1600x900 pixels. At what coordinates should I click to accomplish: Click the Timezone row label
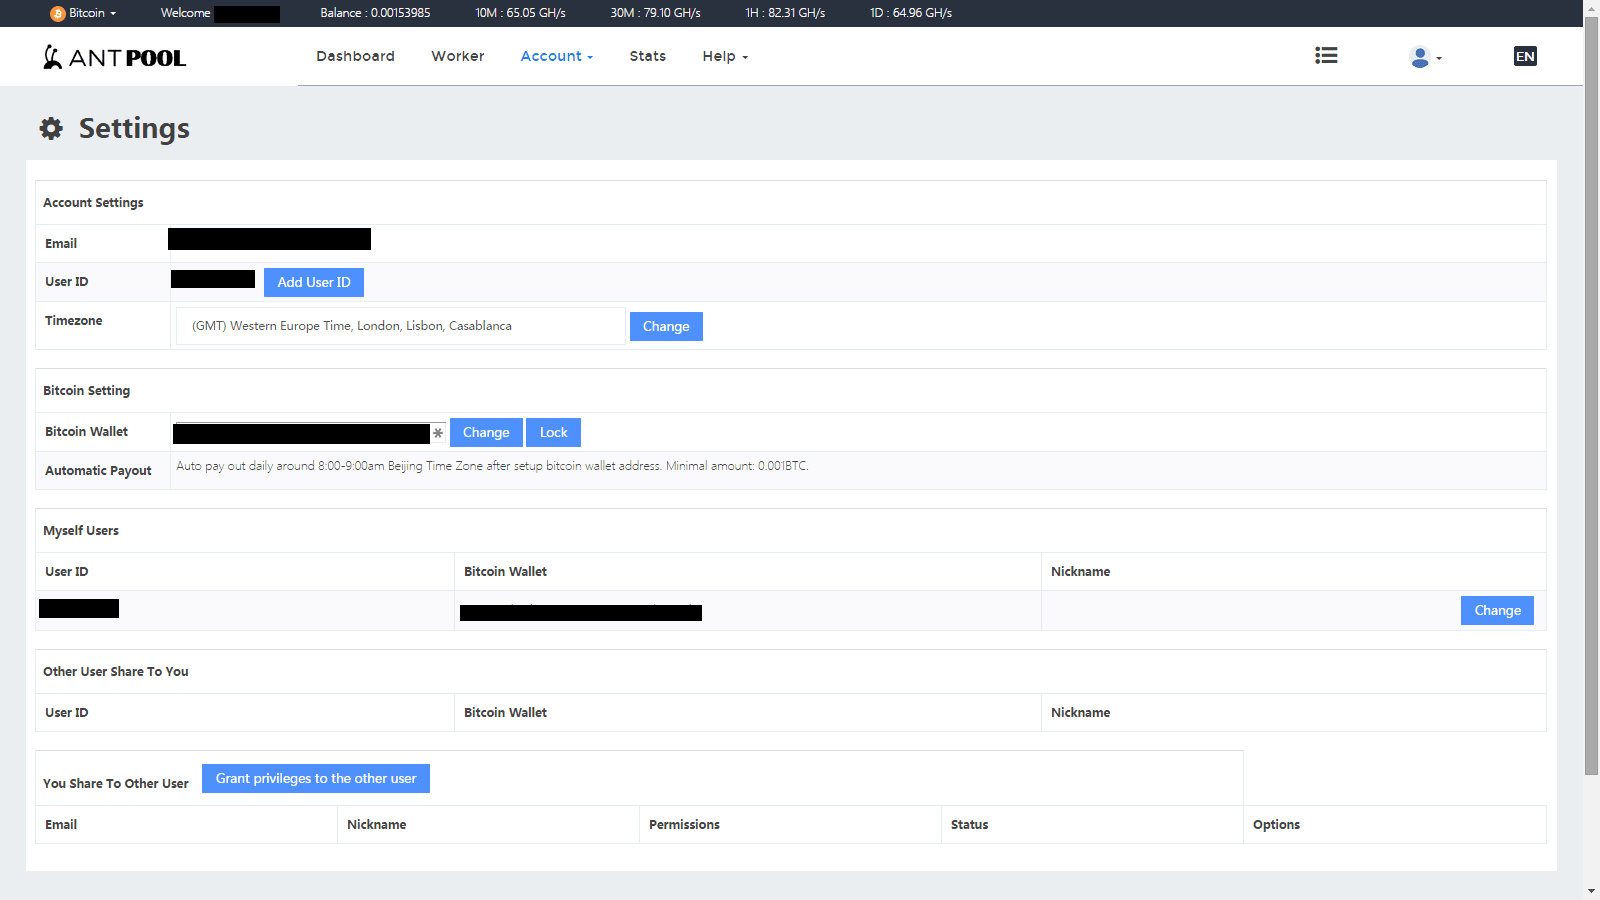tap(73, 320)
